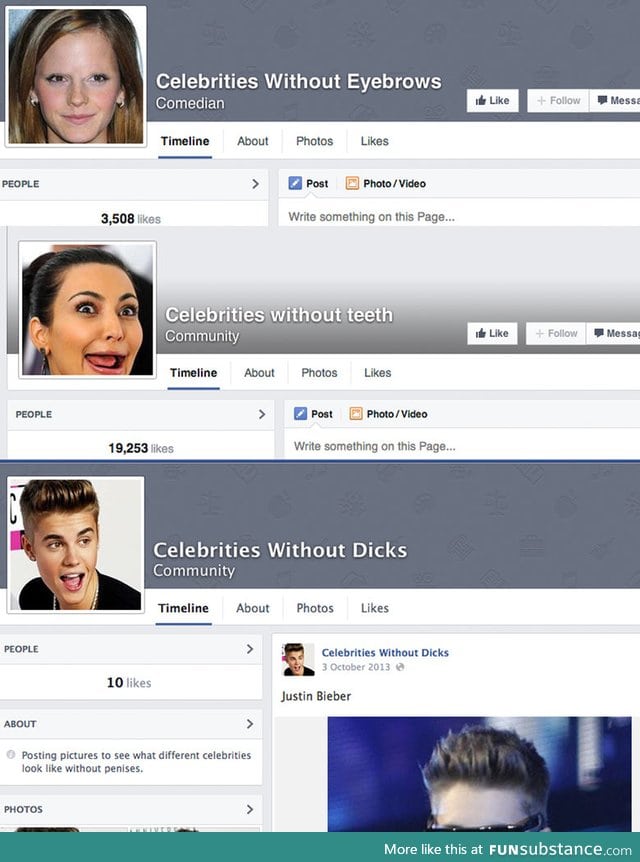Open Photos tab on teeth page
This screenshot has width=640, height=862.
coord(319,373)
